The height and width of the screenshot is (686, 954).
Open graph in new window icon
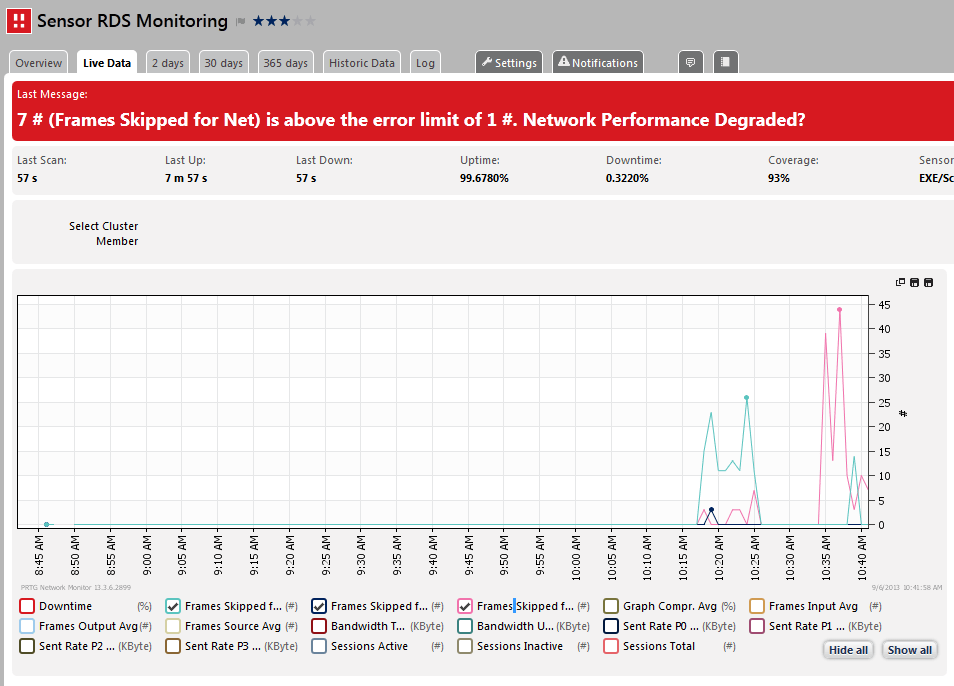[900, 282]
